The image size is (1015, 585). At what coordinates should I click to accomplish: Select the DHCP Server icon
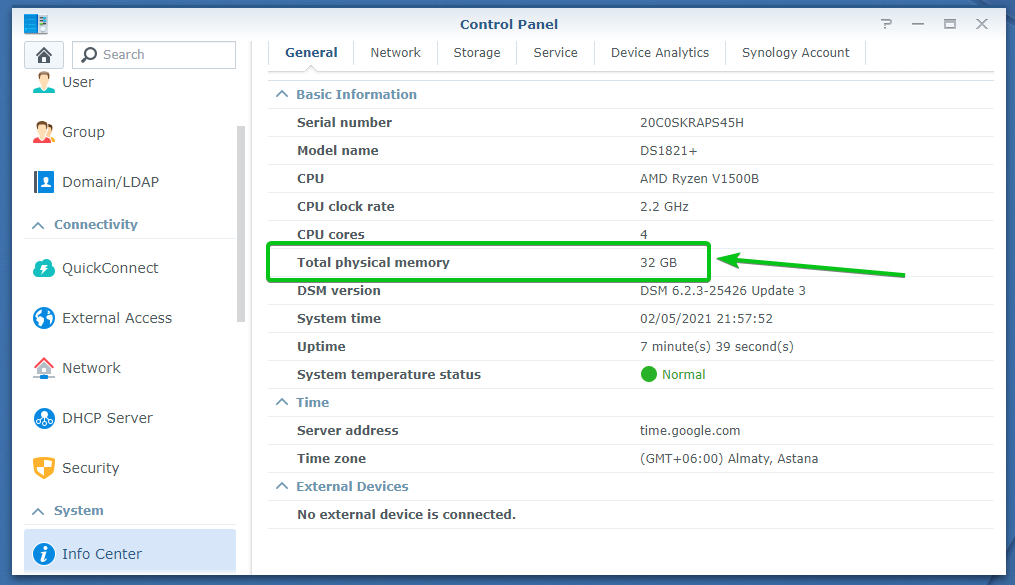pos(44,418)
